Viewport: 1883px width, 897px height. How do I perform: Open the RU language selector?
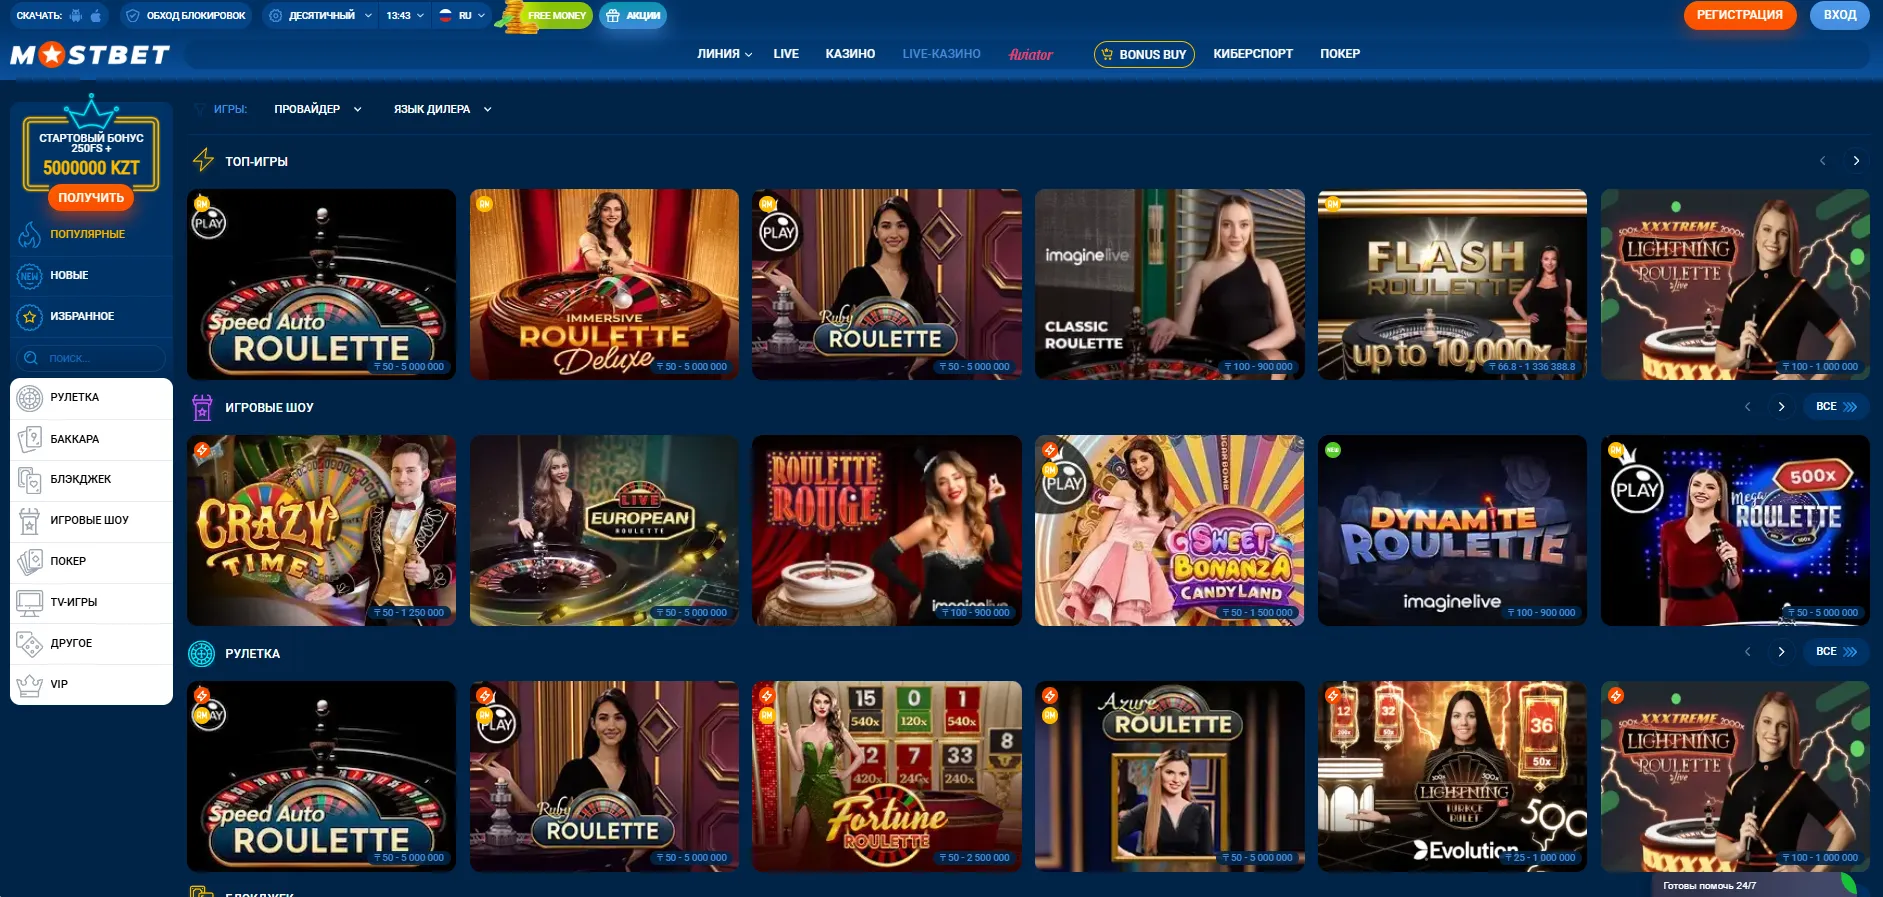pos(463,16)
